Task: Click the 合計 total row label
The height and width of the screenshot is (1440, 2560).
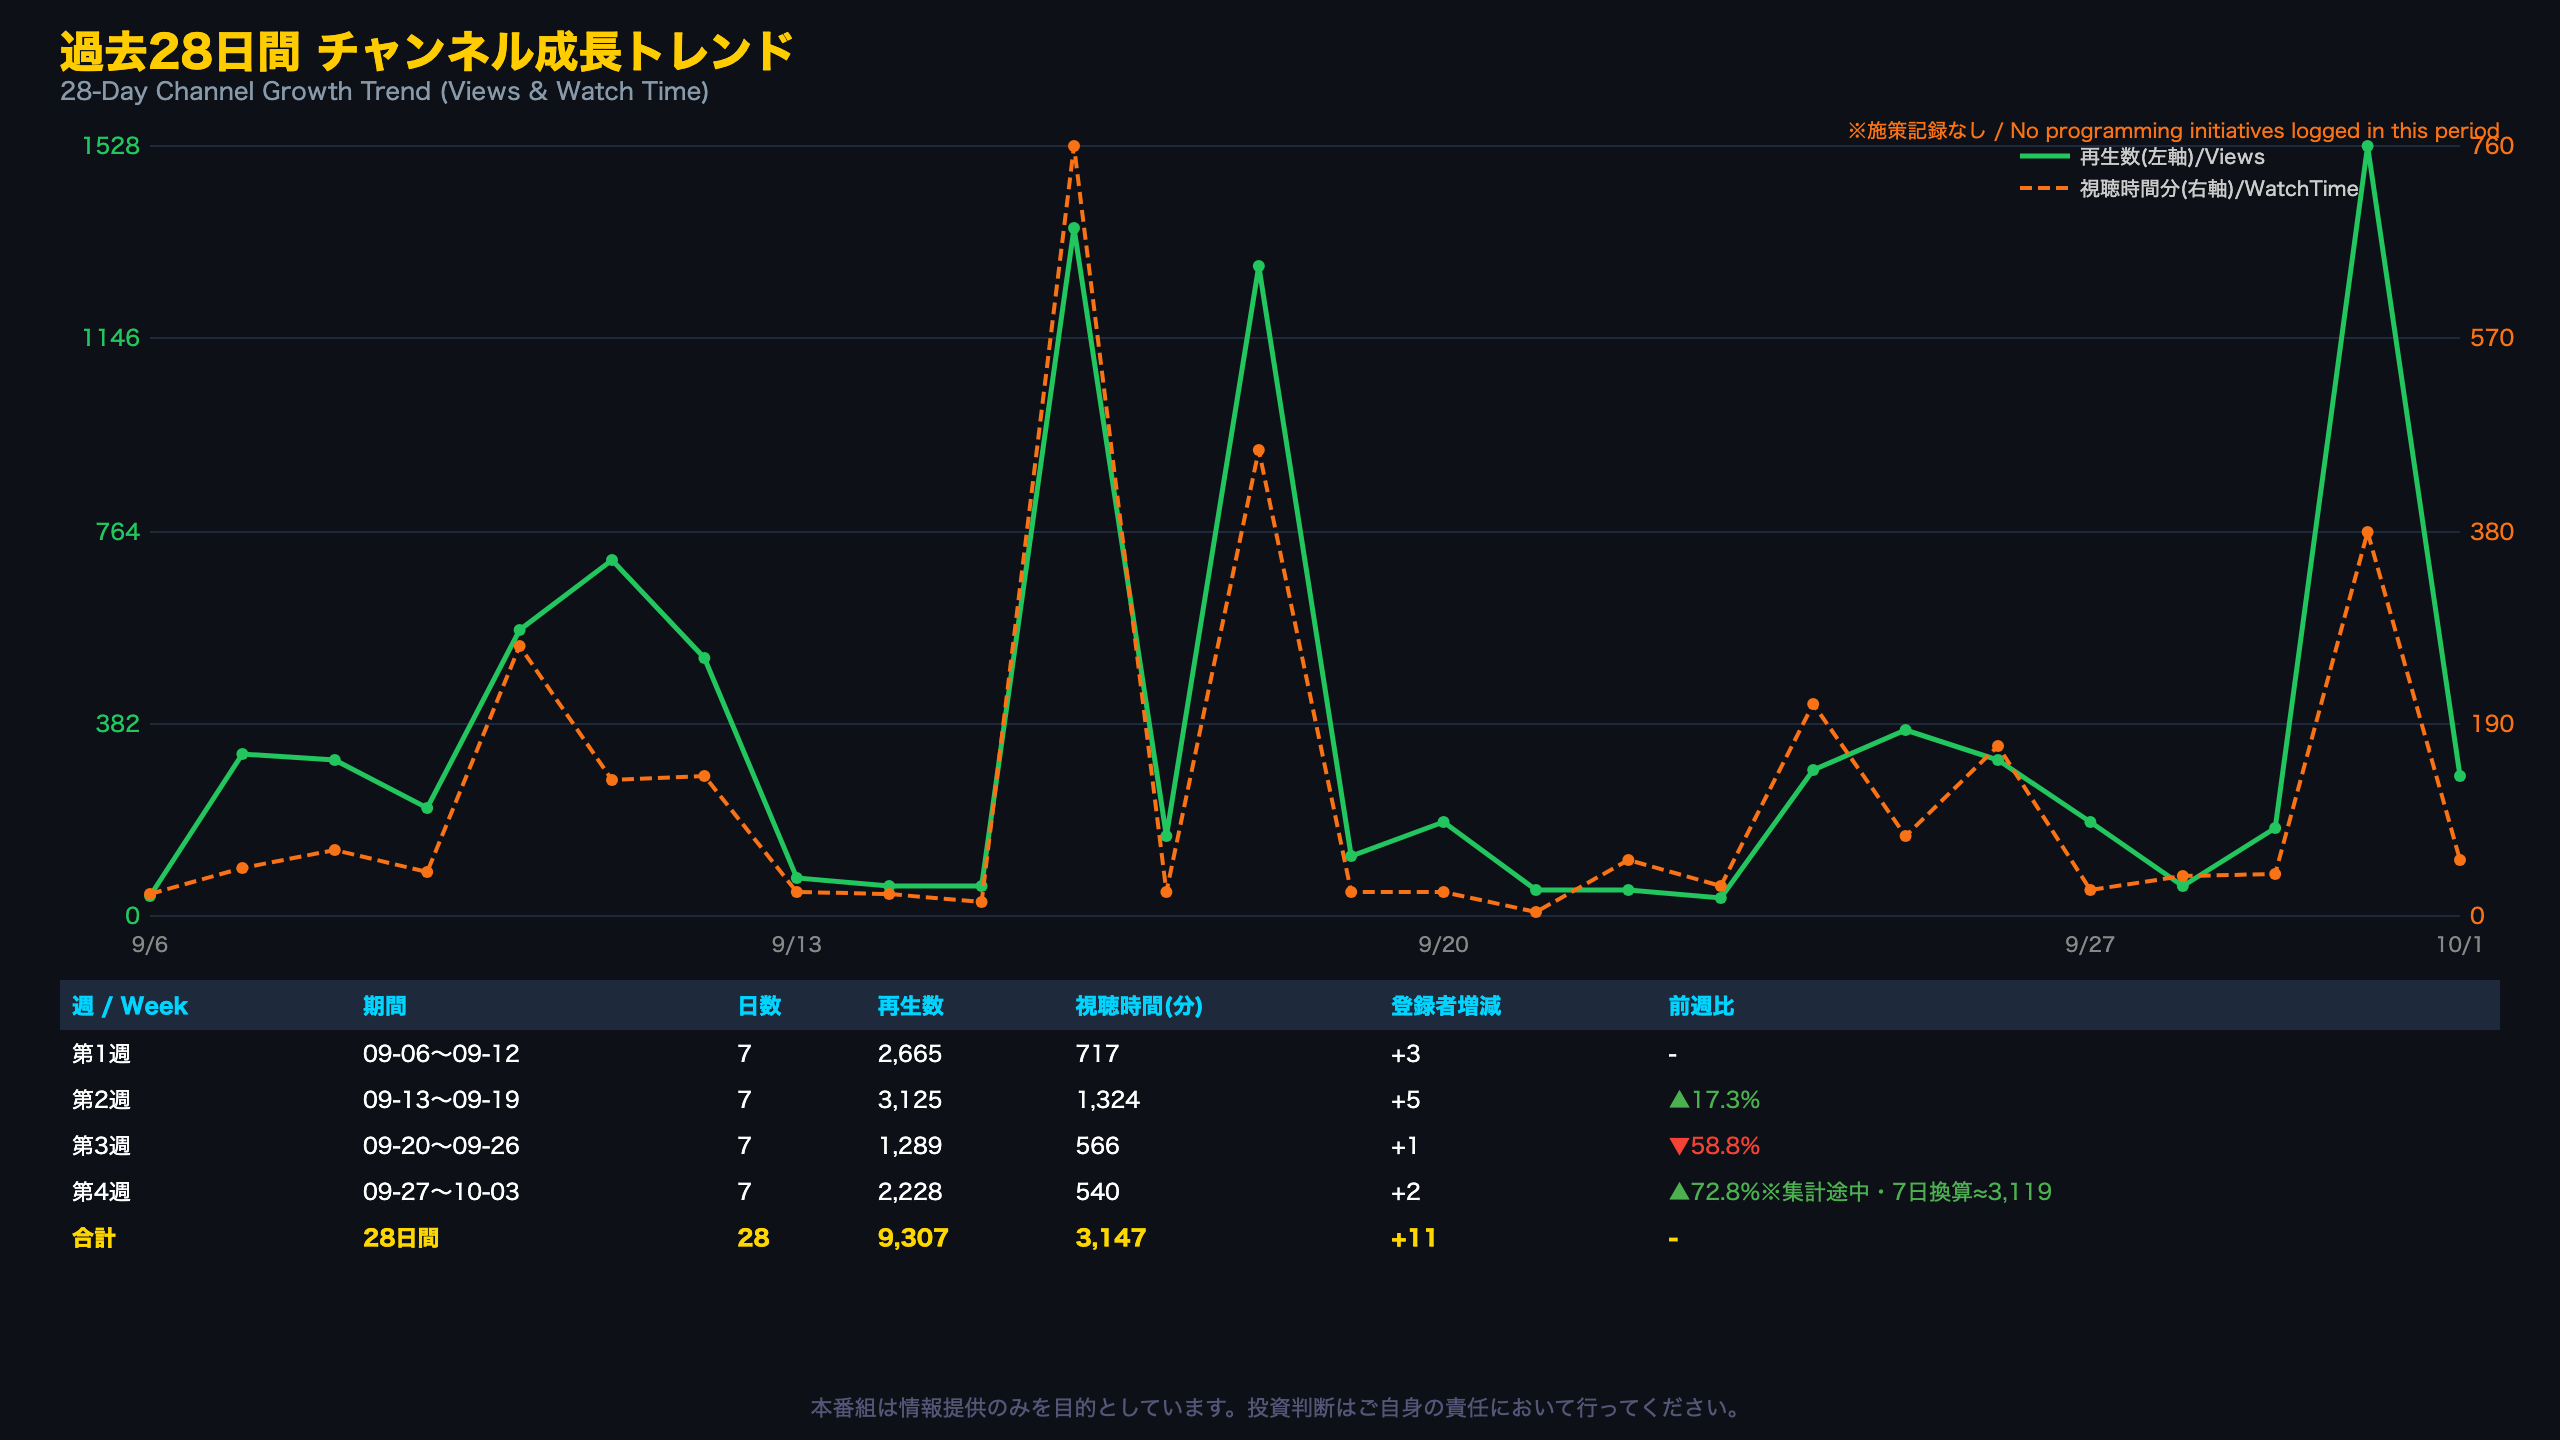Action: [94, 1238]
